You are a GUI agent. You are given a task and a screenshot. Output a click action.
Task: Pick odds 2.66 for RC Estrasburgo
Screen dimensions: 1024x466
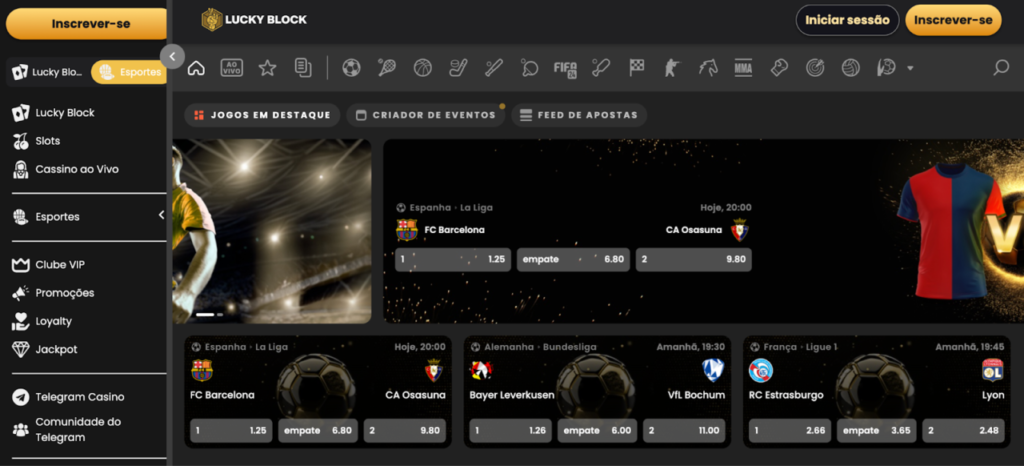790,431
